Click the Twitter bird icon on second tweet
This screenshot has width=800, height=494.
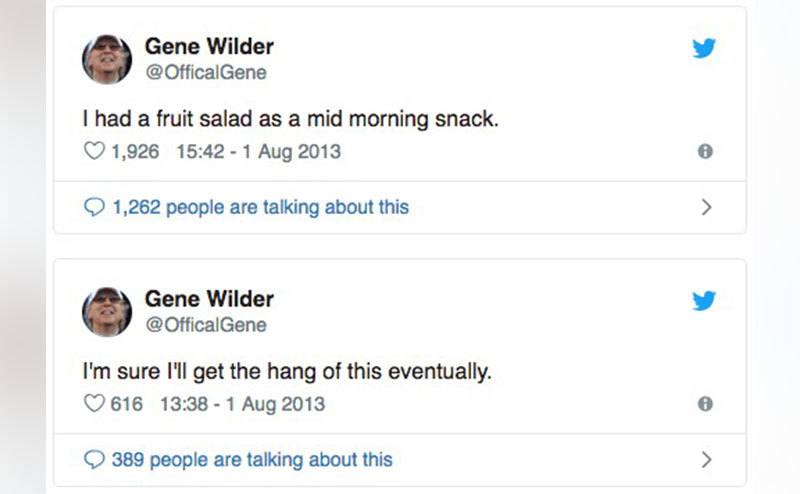704,300
